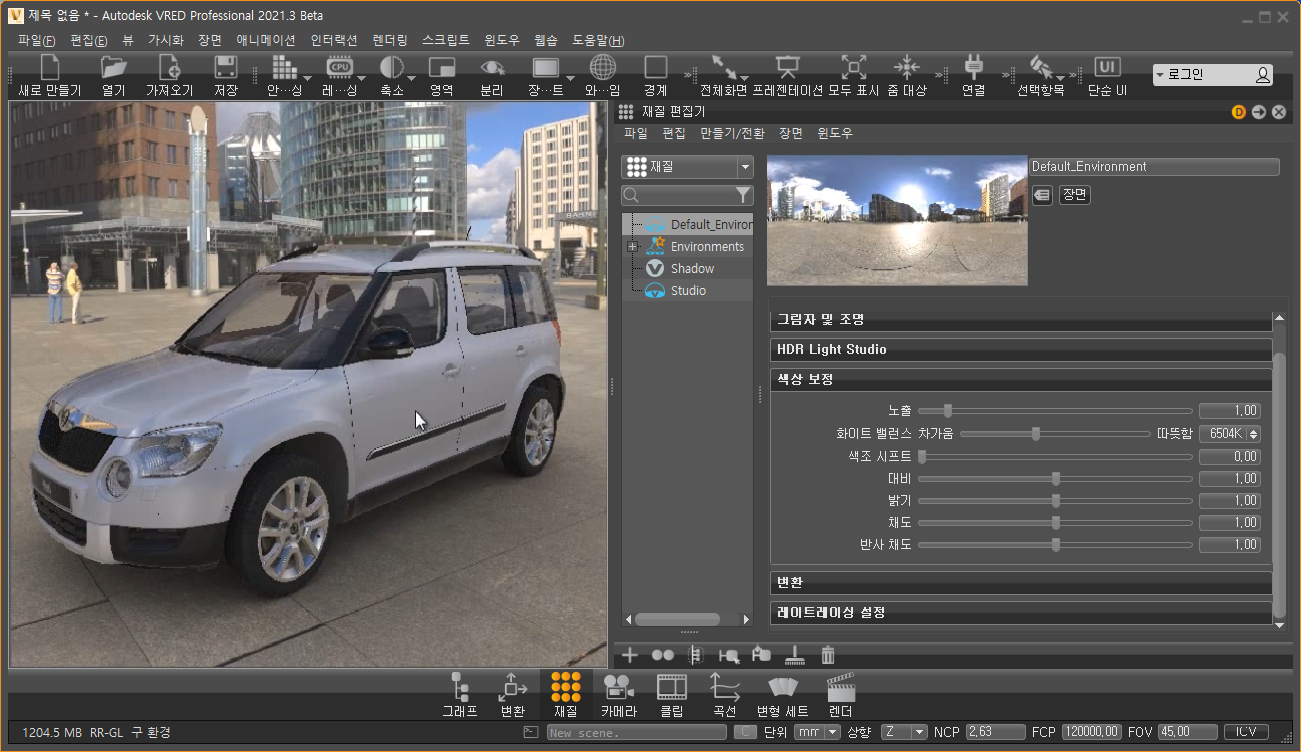Screen dimensions: 1301x752
Task: Open the 애니메이션 main menu
Action: 266,41
